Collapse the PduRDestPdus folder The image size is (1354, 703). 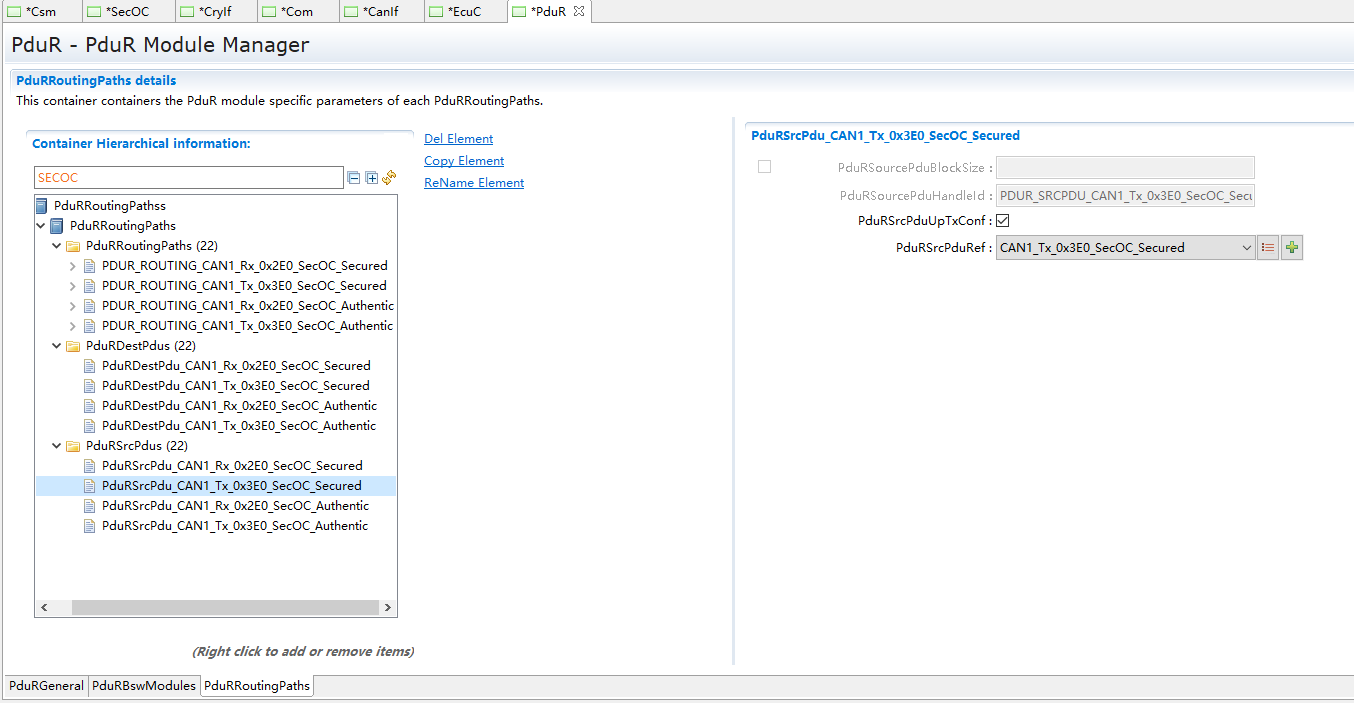click(57, 346)
